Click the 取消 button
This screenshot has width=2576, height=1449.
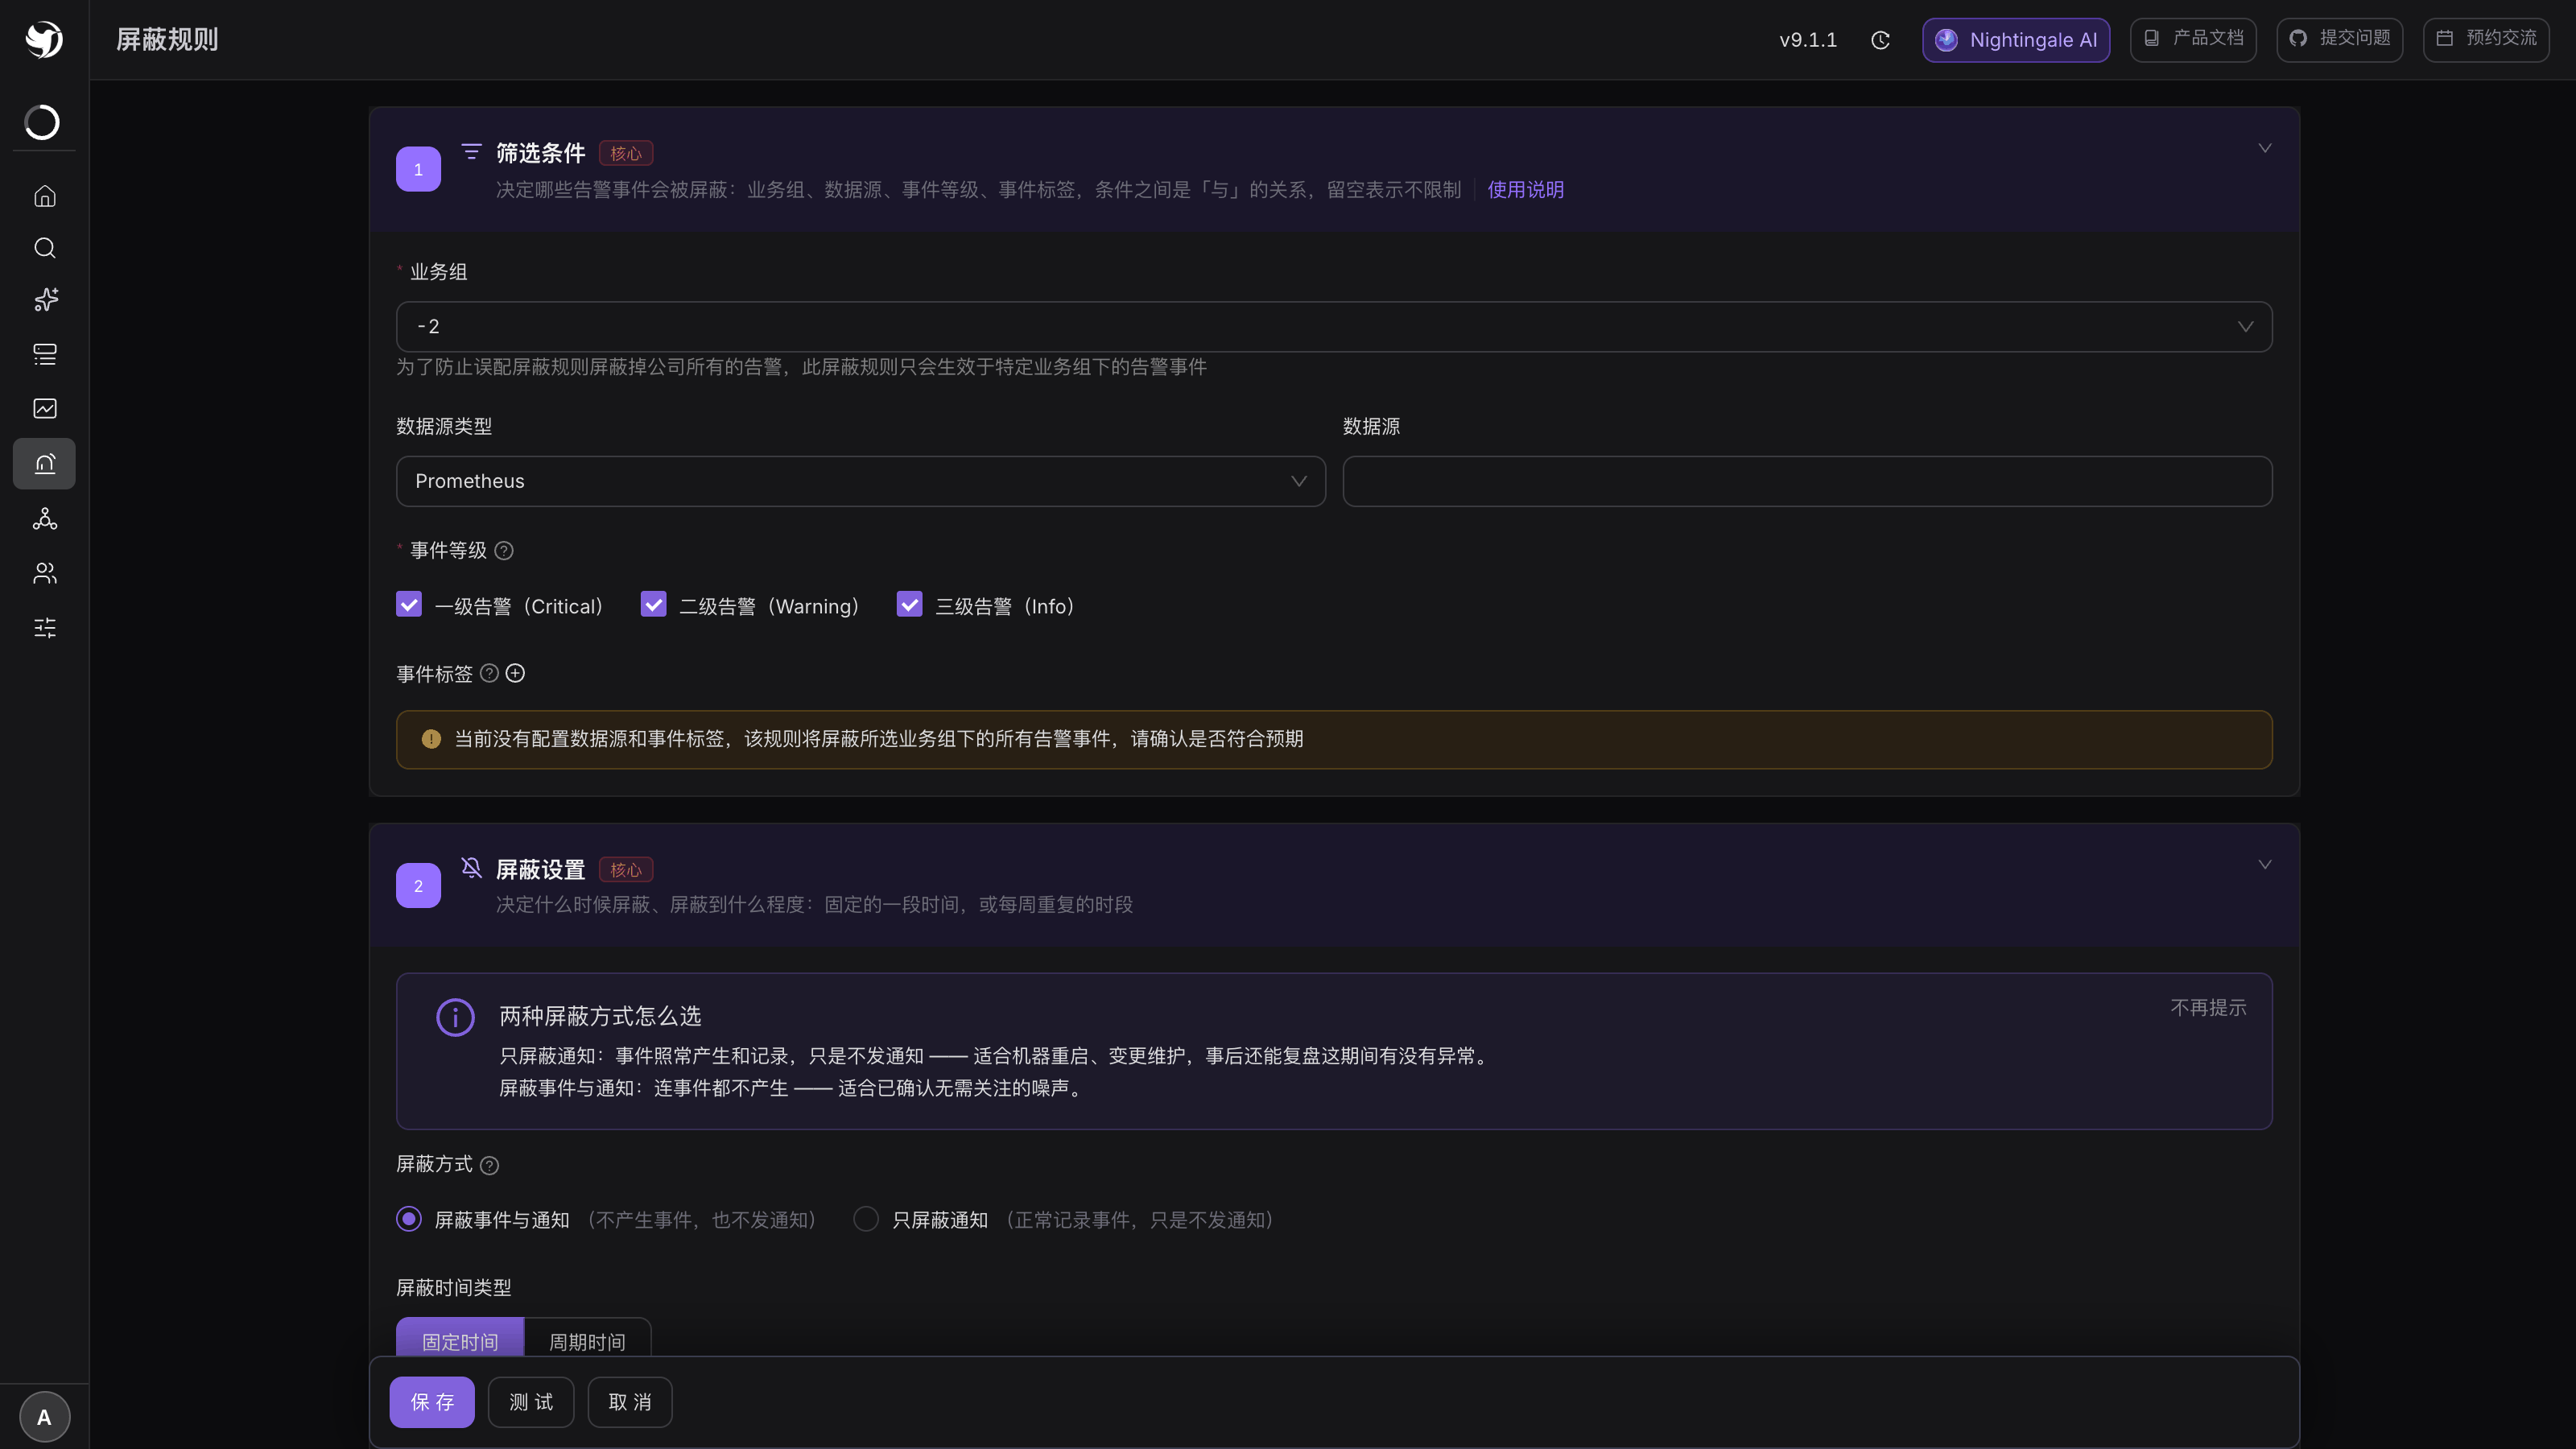630,1402
